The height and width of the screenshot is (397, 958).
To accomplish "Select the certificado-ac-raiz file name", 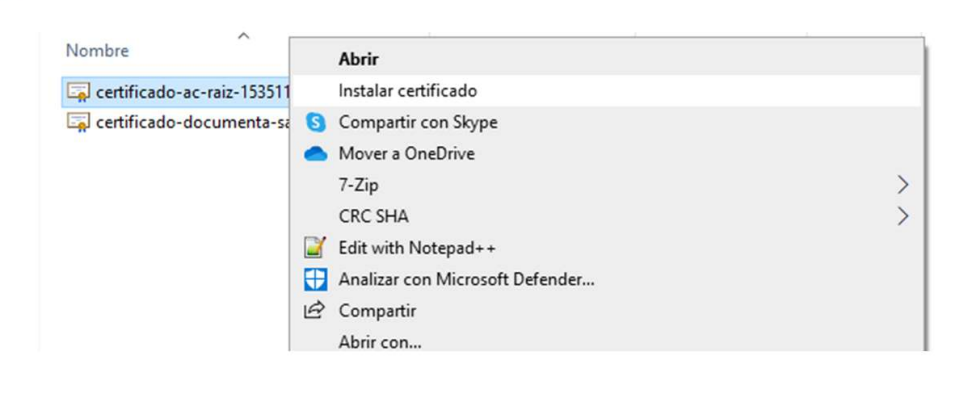I will (192, 92).
